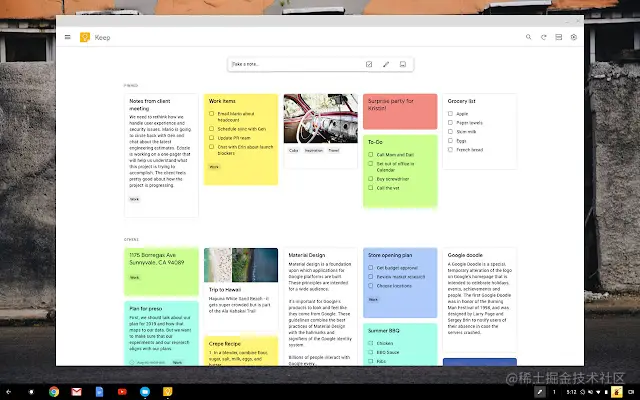Click the Summer BBQ title

pos(383,330)
